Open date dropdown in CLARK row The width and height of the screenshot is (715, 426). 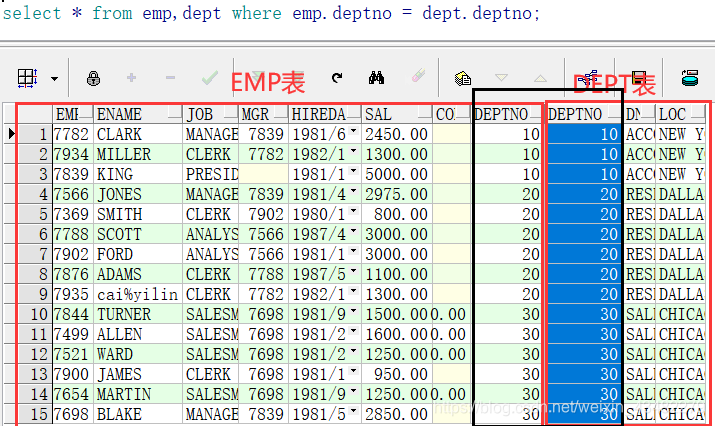(353, 131)
